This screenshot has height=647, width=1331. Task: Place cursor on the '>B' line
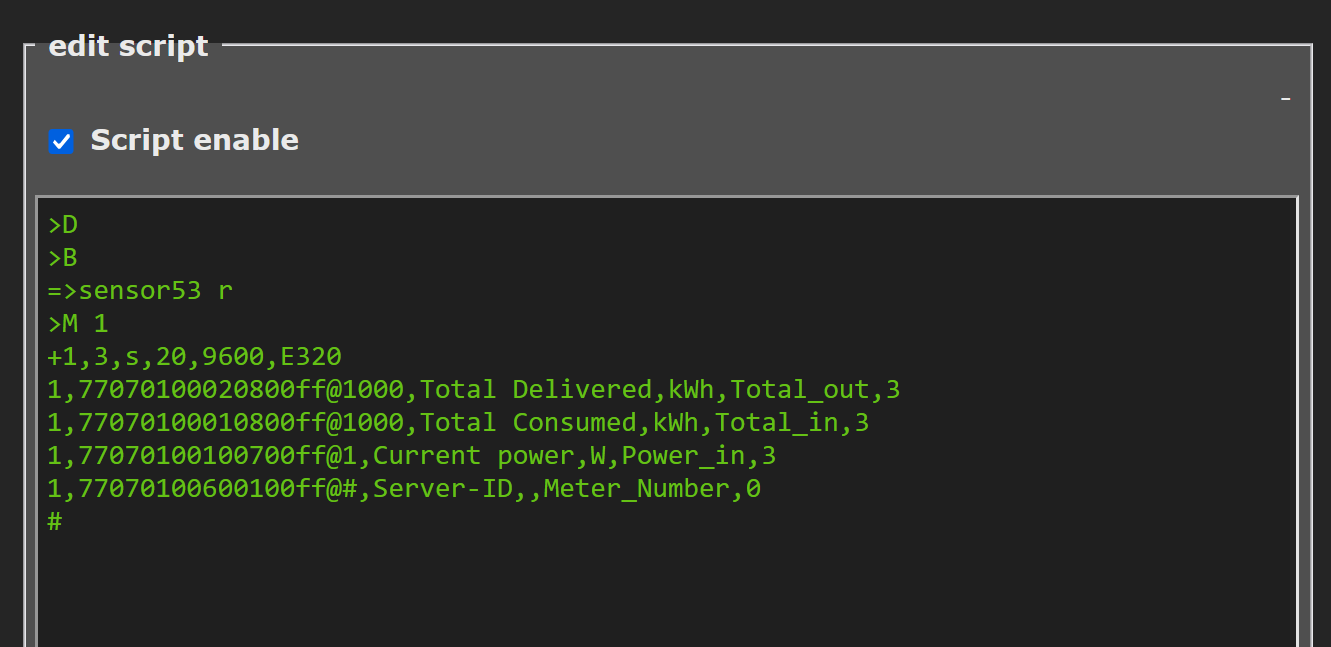[62, 259]
